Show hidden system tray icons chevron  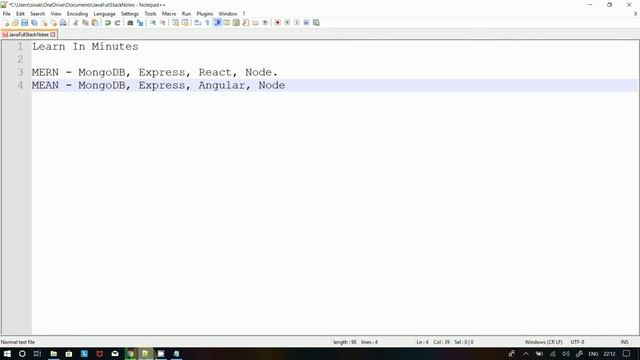[x=526, y=354]
